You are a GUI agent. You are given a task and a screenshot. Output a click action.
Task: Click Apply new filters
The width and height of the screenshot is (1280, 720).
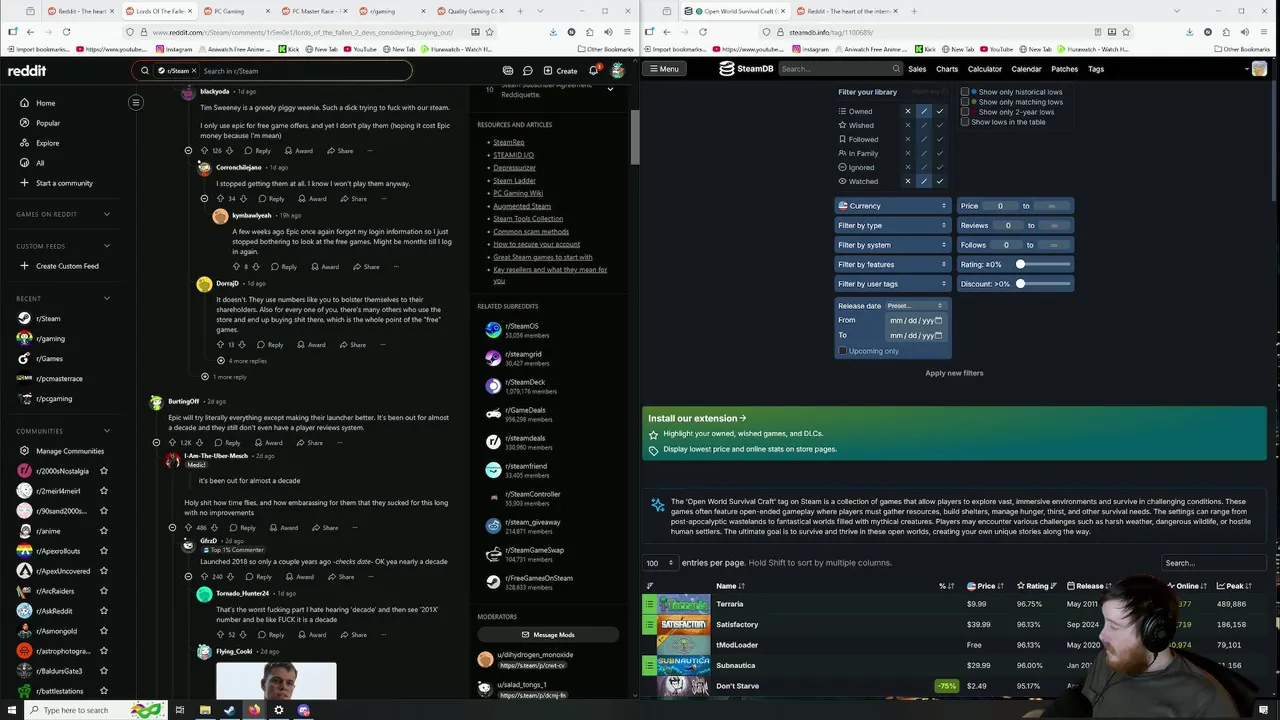click(x=954, y=373)
